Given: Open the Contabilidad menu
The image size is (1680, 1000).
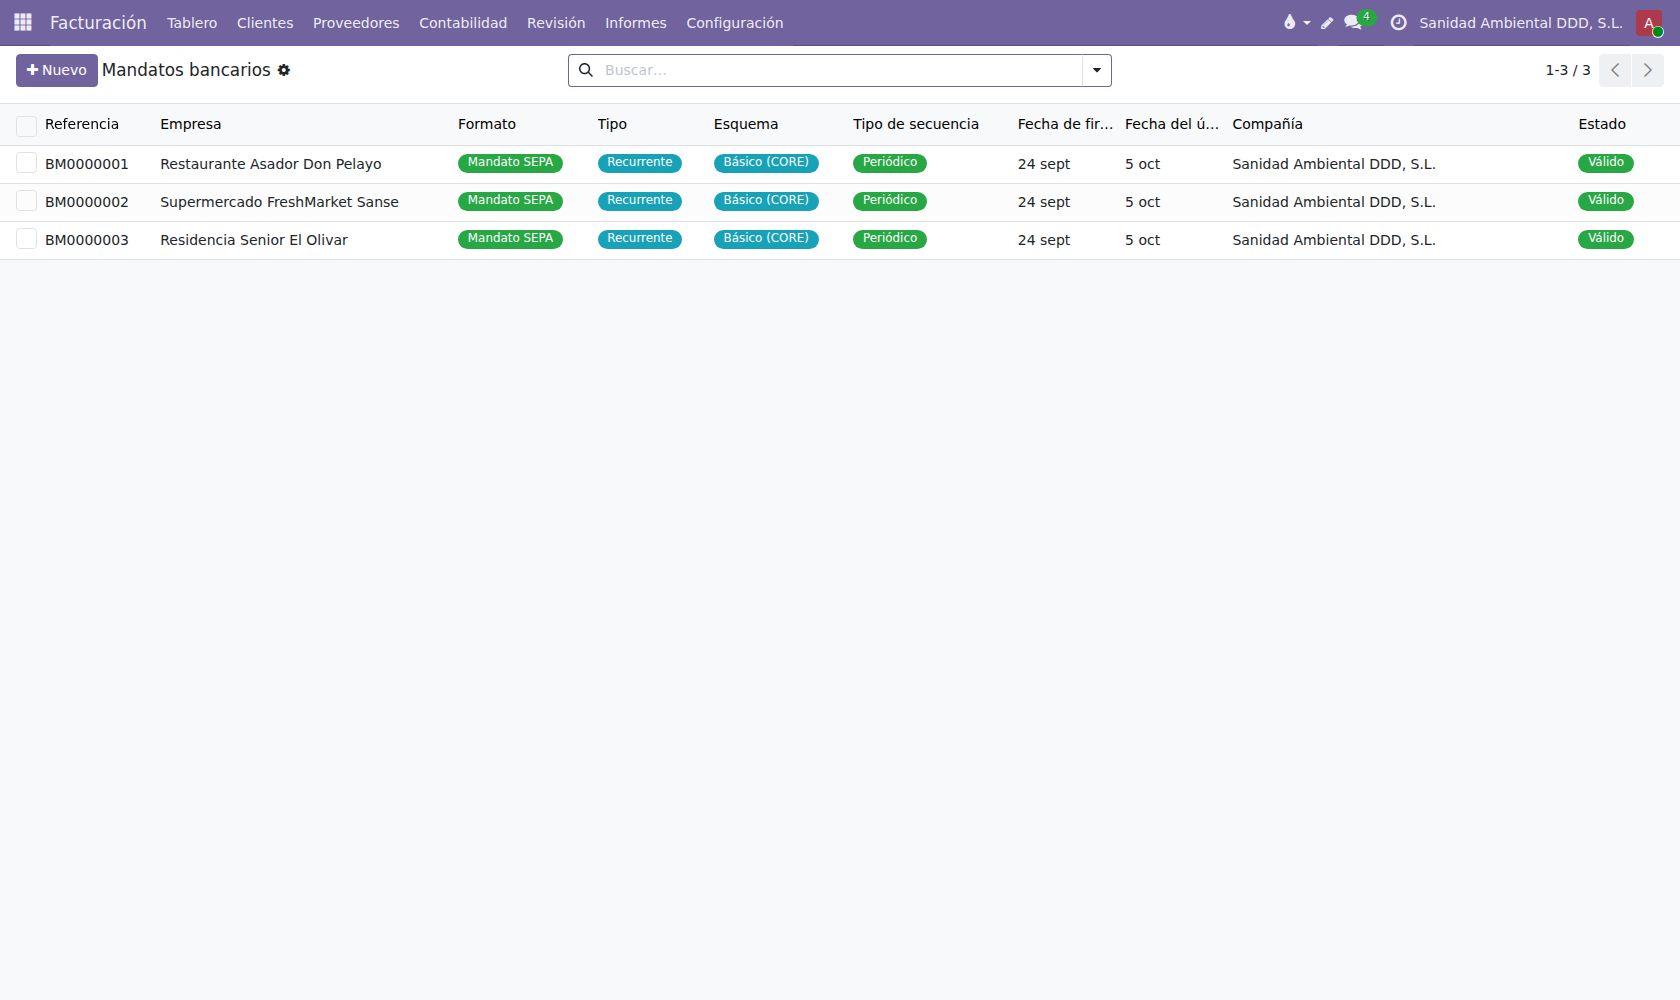Looking at the screenshot, I should pyautogui.click(x=463, y=22).
